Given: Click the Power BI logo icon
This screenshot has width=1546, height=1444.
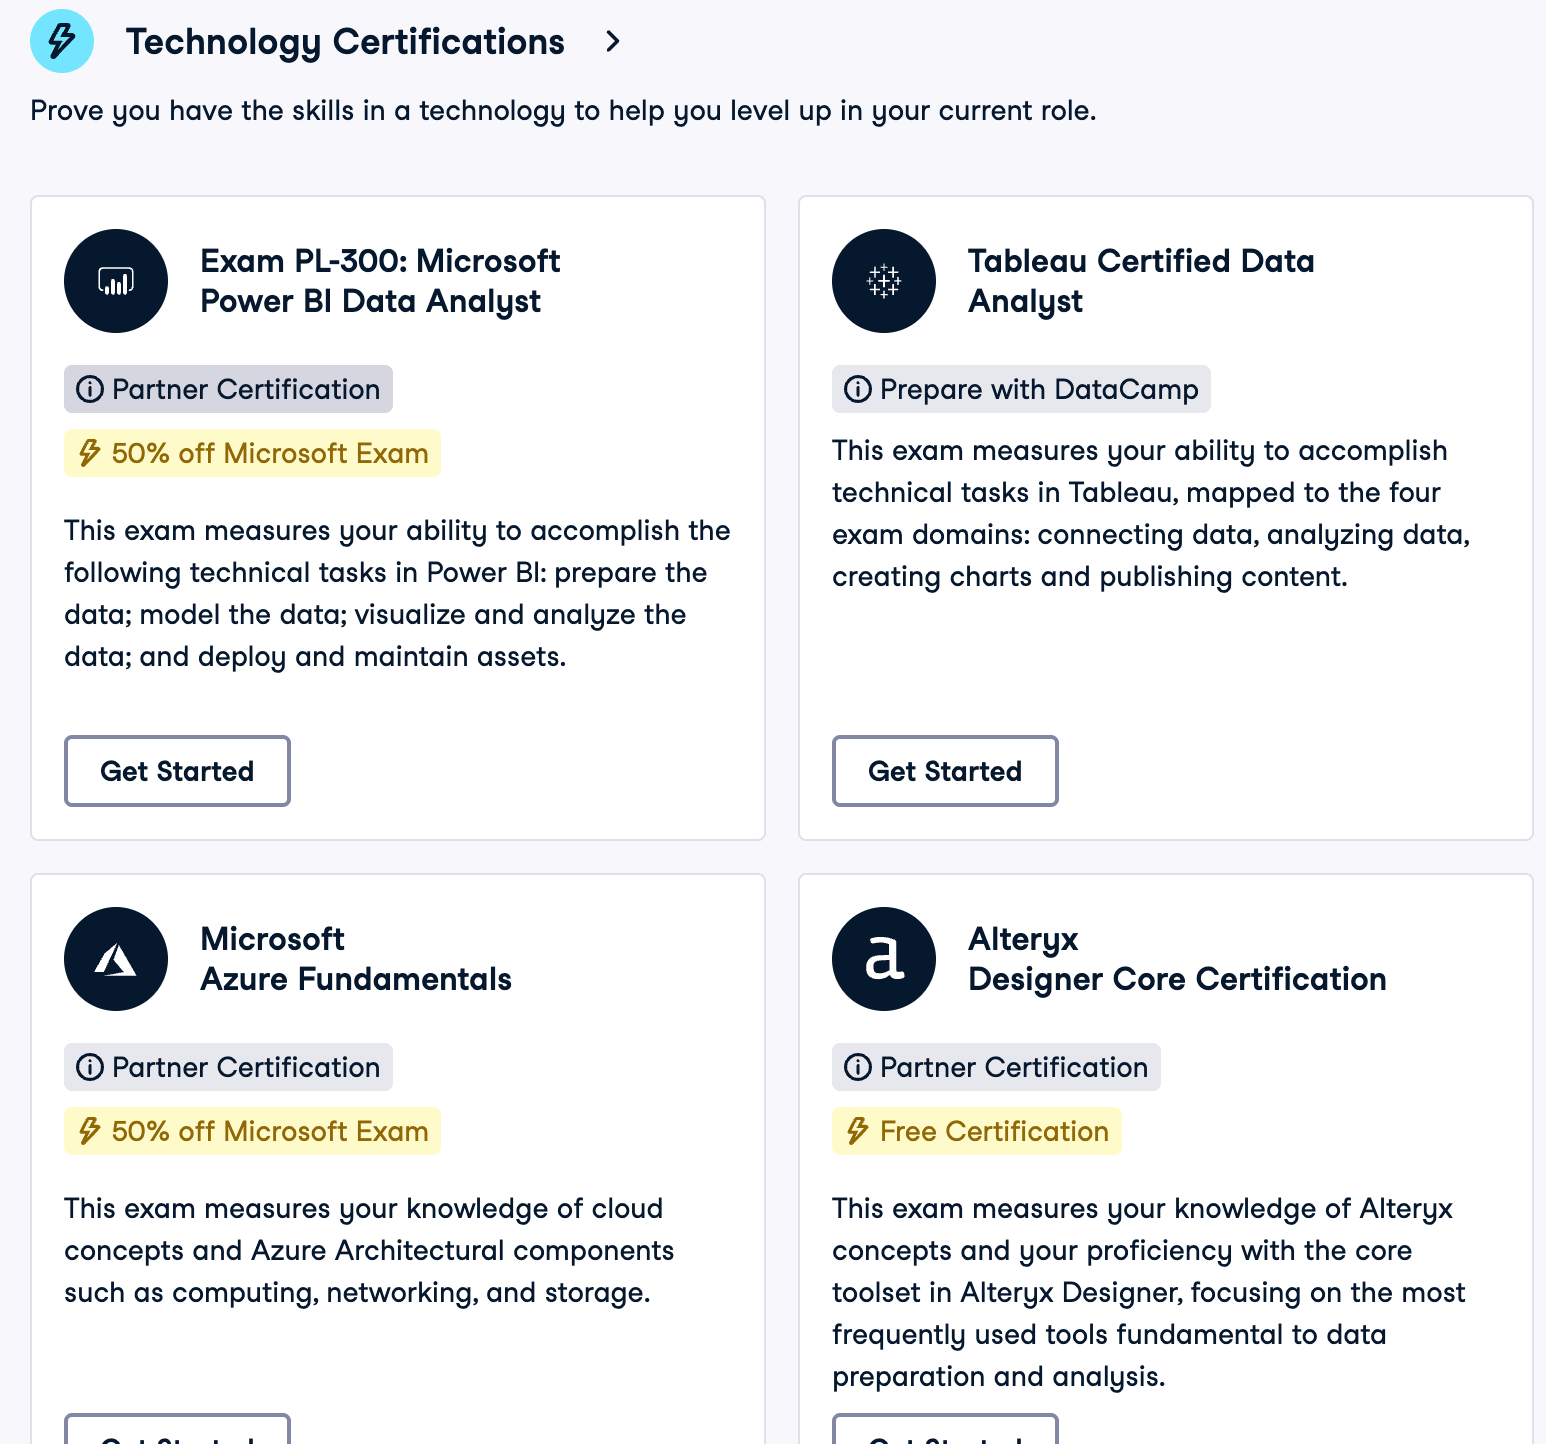Looking at the screenshot, I should point(116,281).
